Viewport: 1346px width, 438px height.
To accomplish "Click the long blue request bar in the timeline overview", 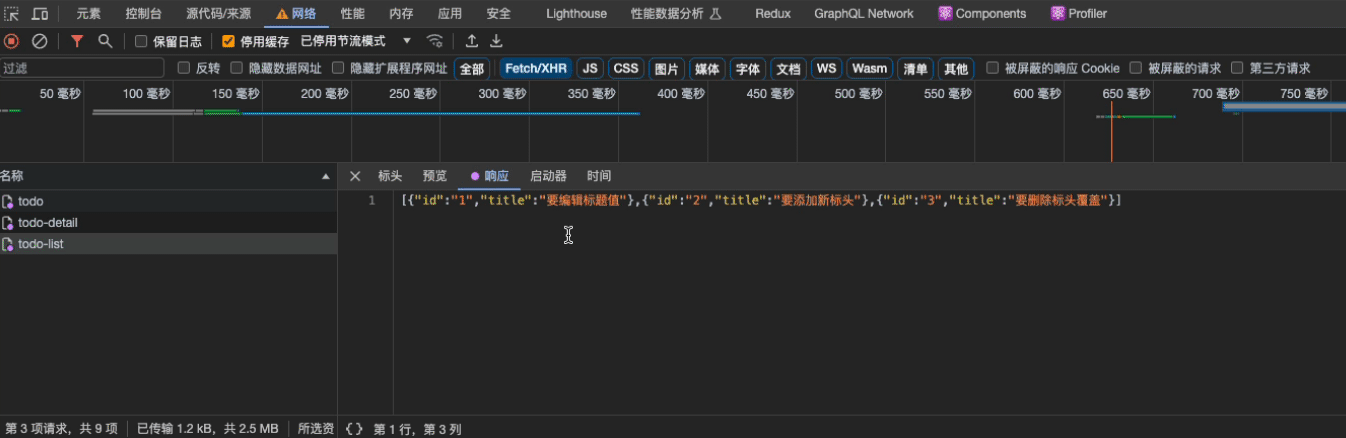I will point(440,114).
